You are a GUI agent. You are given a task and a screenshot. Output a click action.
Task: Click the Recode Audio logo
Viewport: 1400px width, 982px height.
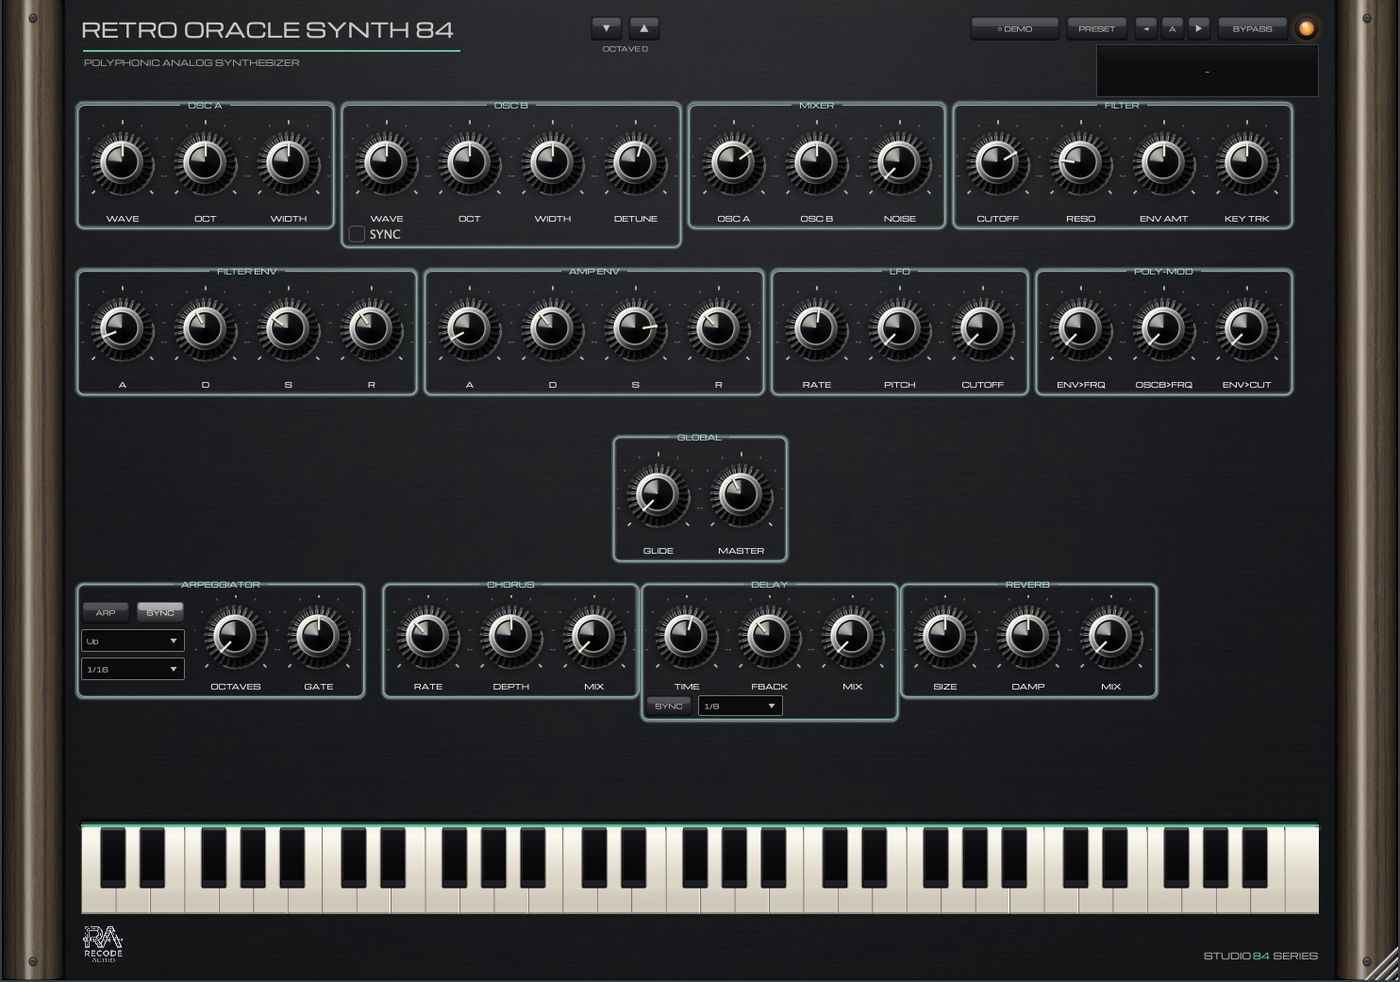tap(102, 944)
